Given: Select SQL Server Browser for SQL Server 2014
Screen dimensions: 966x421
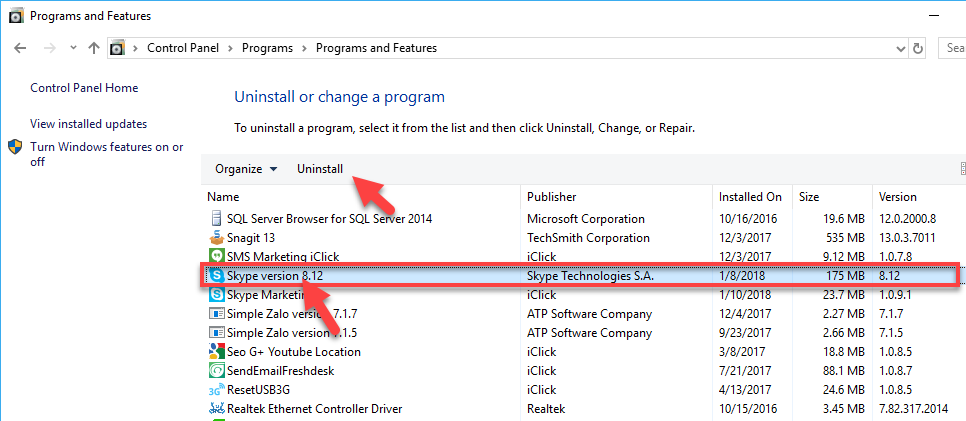Looking at the screenshot, I should (x=330, y=218).
